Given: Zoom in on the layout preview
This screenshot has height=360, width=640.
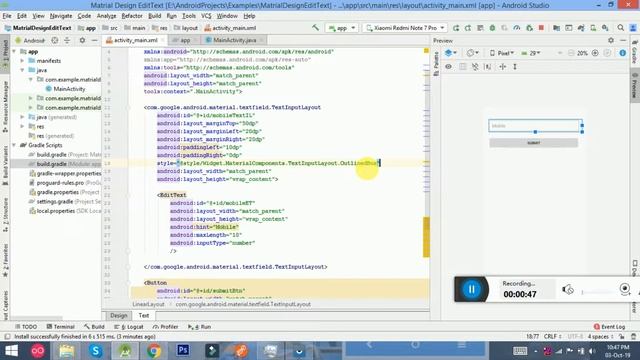Looking at the screenshot, I should pyautogui.click(x=595, y=53).
